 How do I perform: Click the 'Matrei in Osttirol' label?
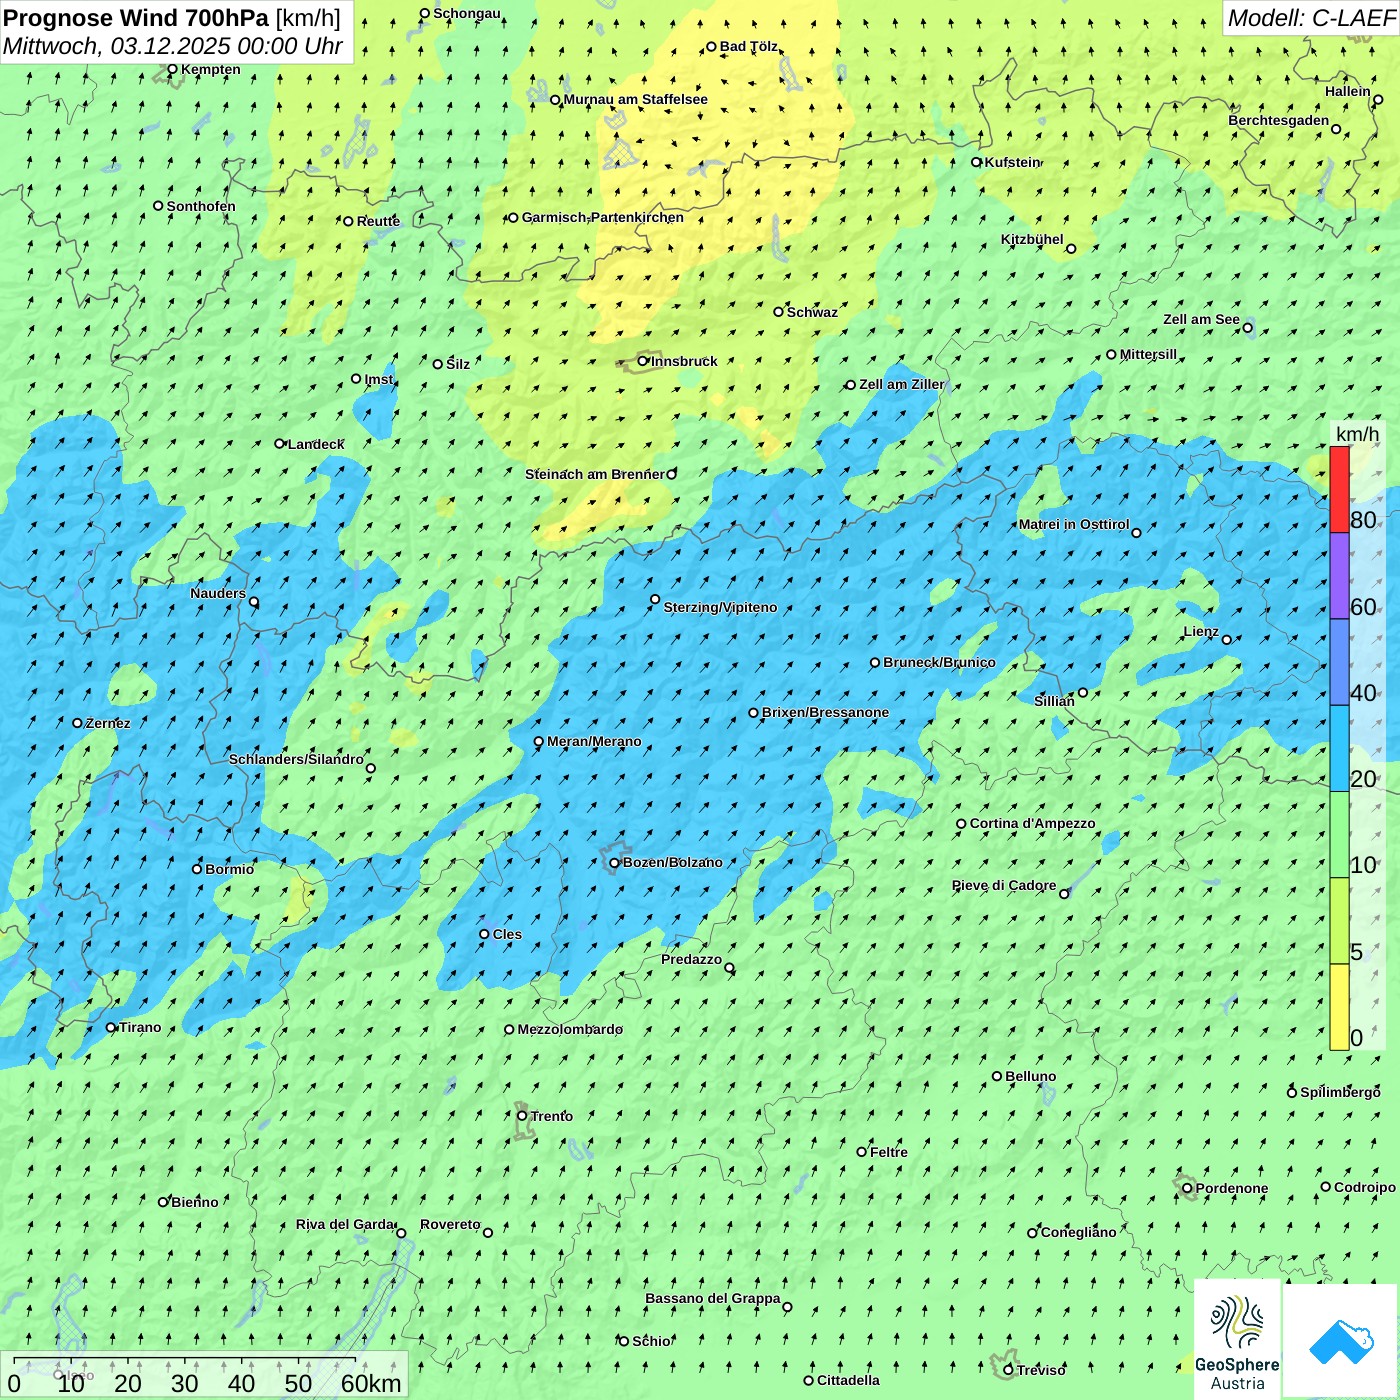point(1074,525)
